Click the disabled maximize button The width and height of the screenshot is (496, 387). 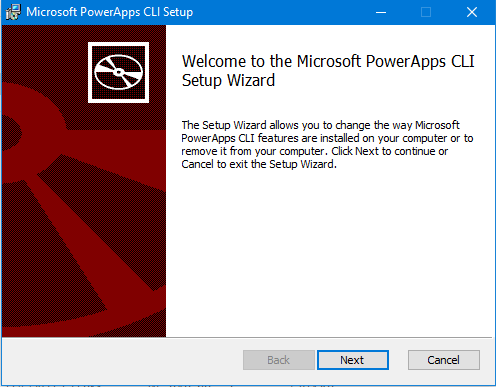pos(426,12)
